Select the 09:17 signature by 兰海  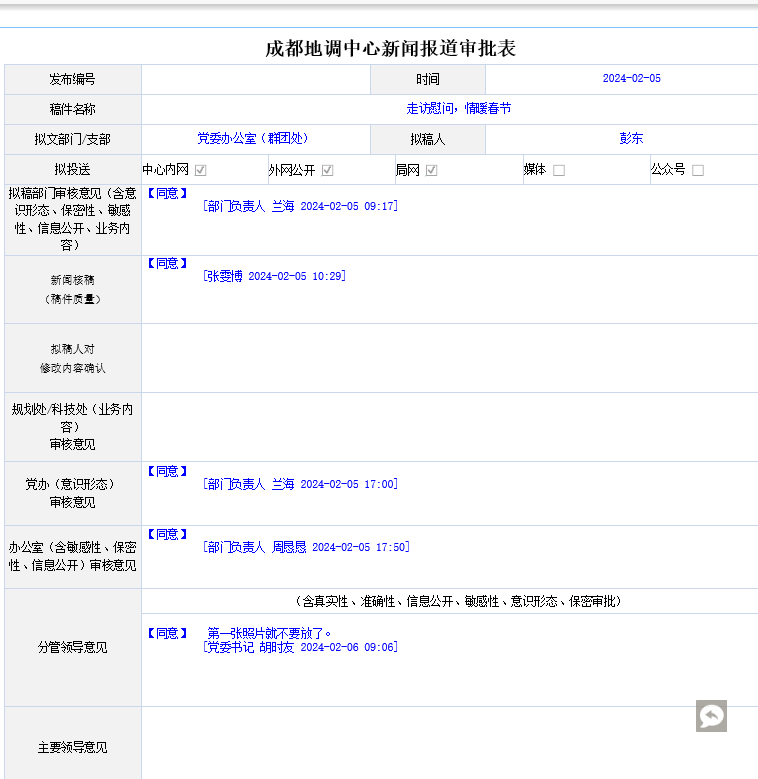[x=300, y=206]
